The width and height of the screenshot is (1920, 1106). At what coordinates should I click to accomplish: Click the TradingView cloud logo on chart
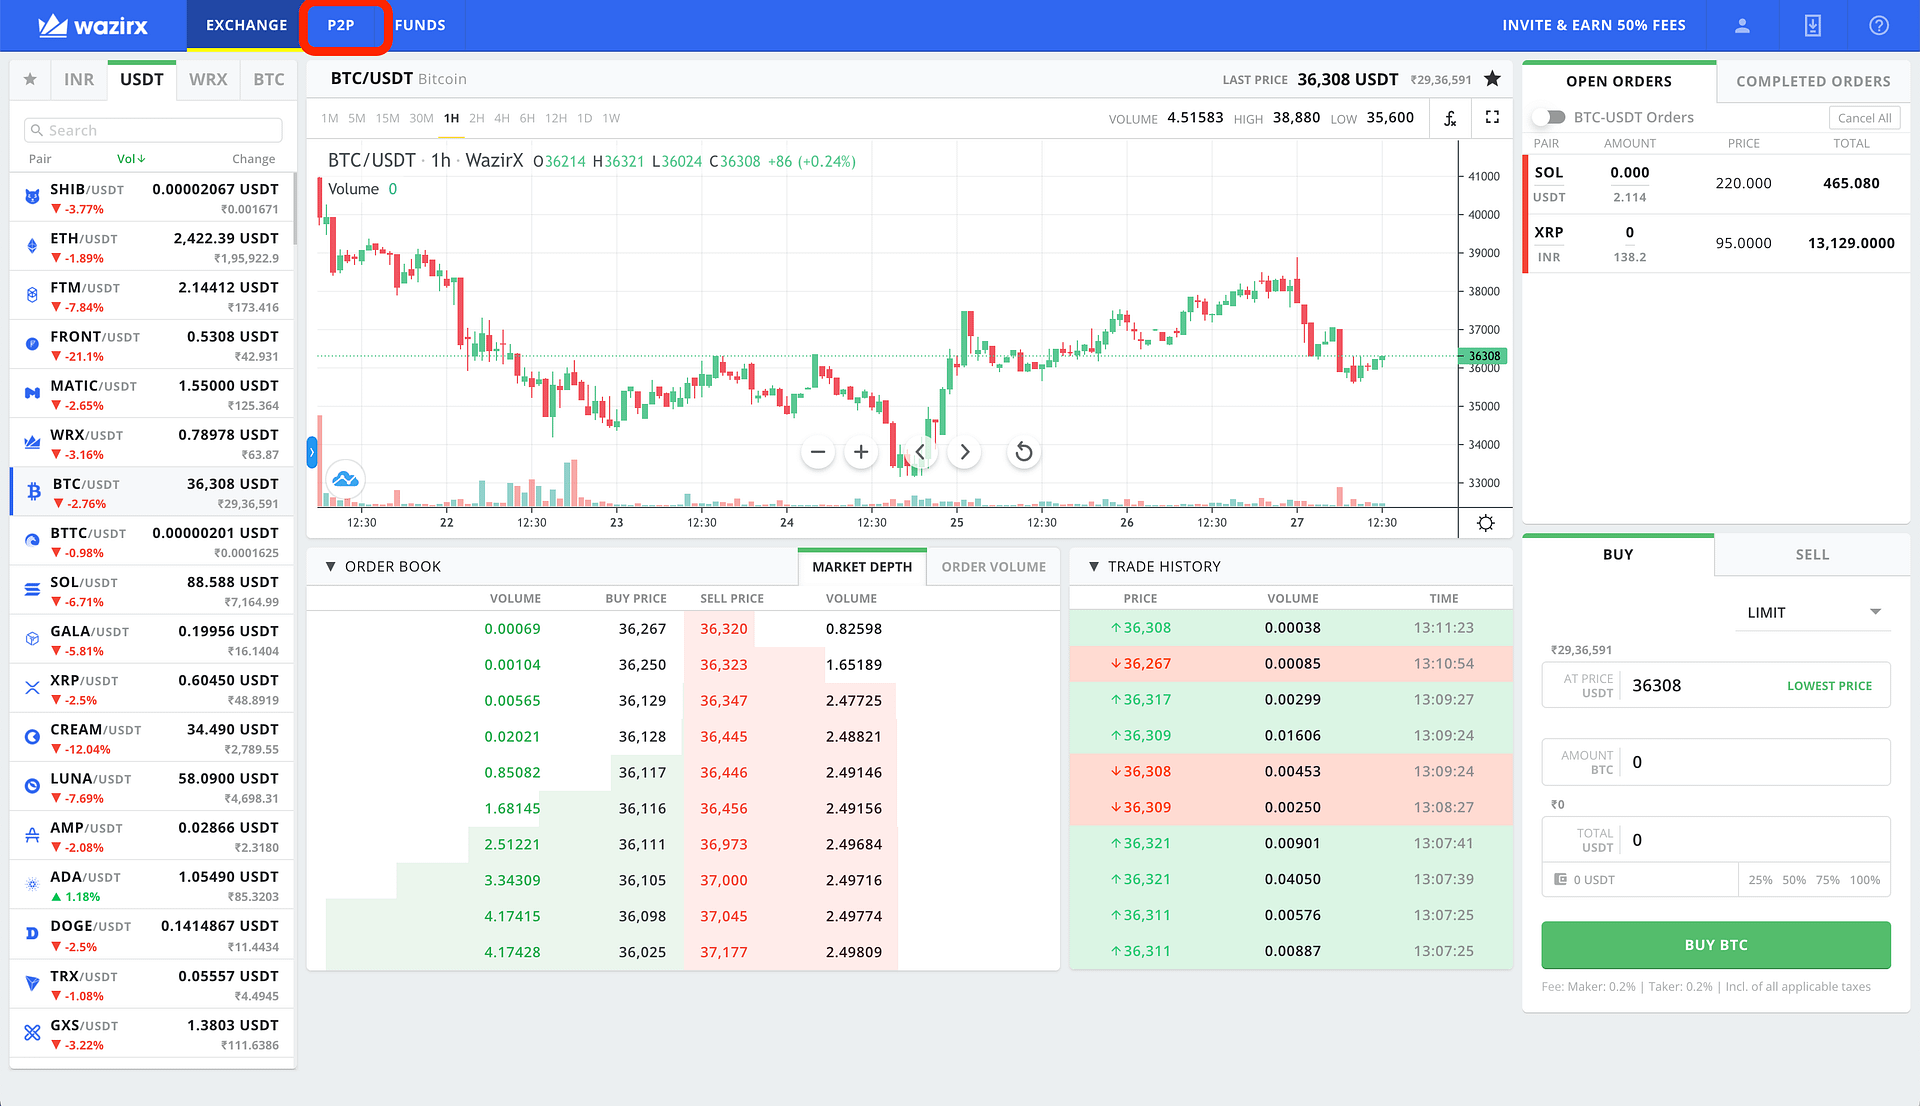tap(345, 479)
